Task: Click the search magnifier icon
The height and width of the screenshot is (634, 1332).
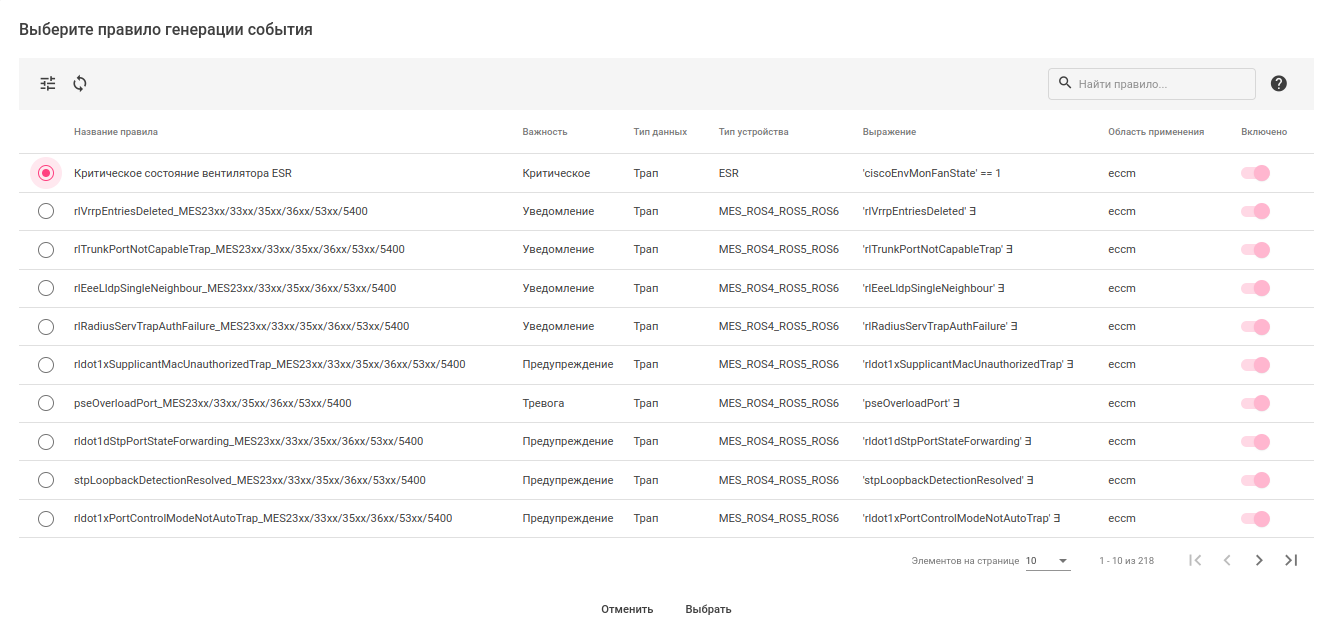Action: 1065,83
